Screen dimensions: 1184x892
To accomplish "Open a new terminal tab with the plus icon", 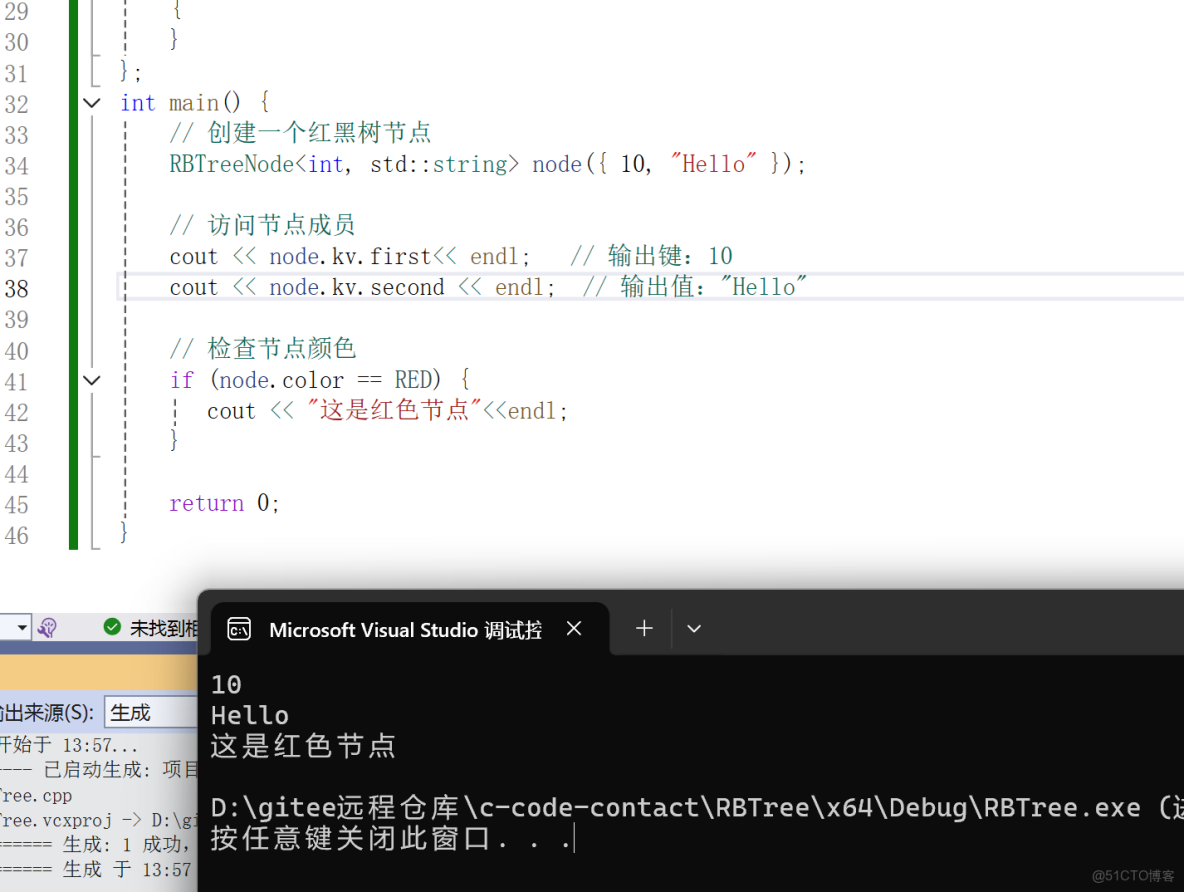I will point(644,628).
